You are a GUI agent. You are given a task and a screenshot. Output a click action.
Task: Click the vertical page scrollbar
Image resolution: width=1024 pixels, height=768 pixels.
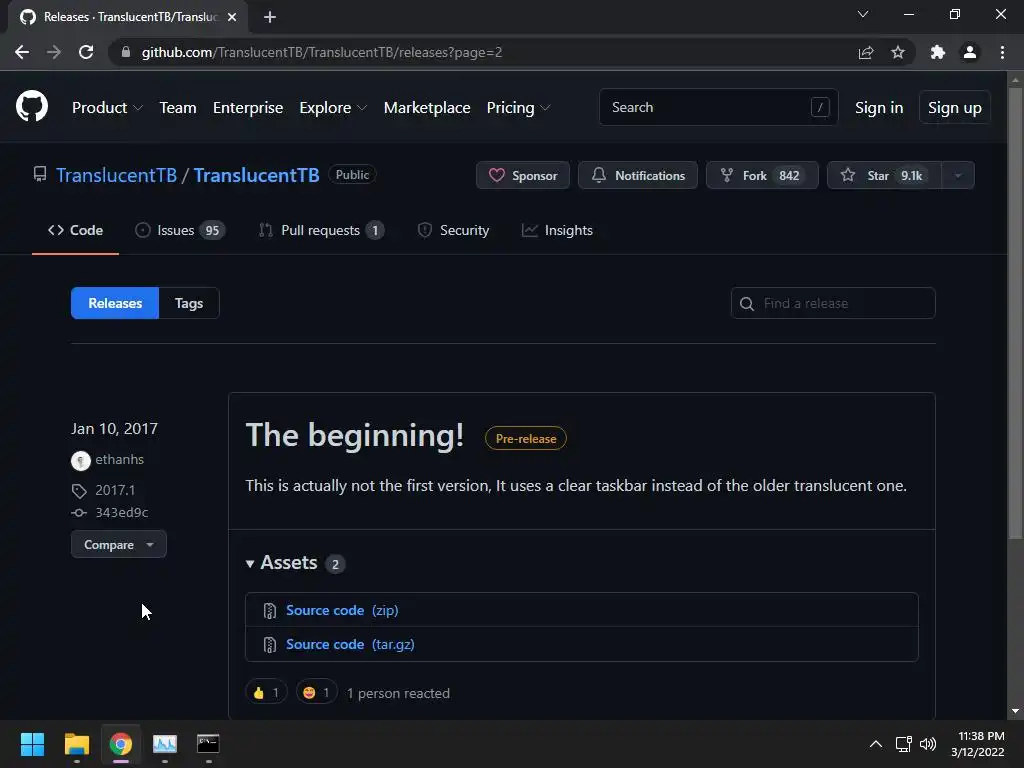(x=1015, y=313)
